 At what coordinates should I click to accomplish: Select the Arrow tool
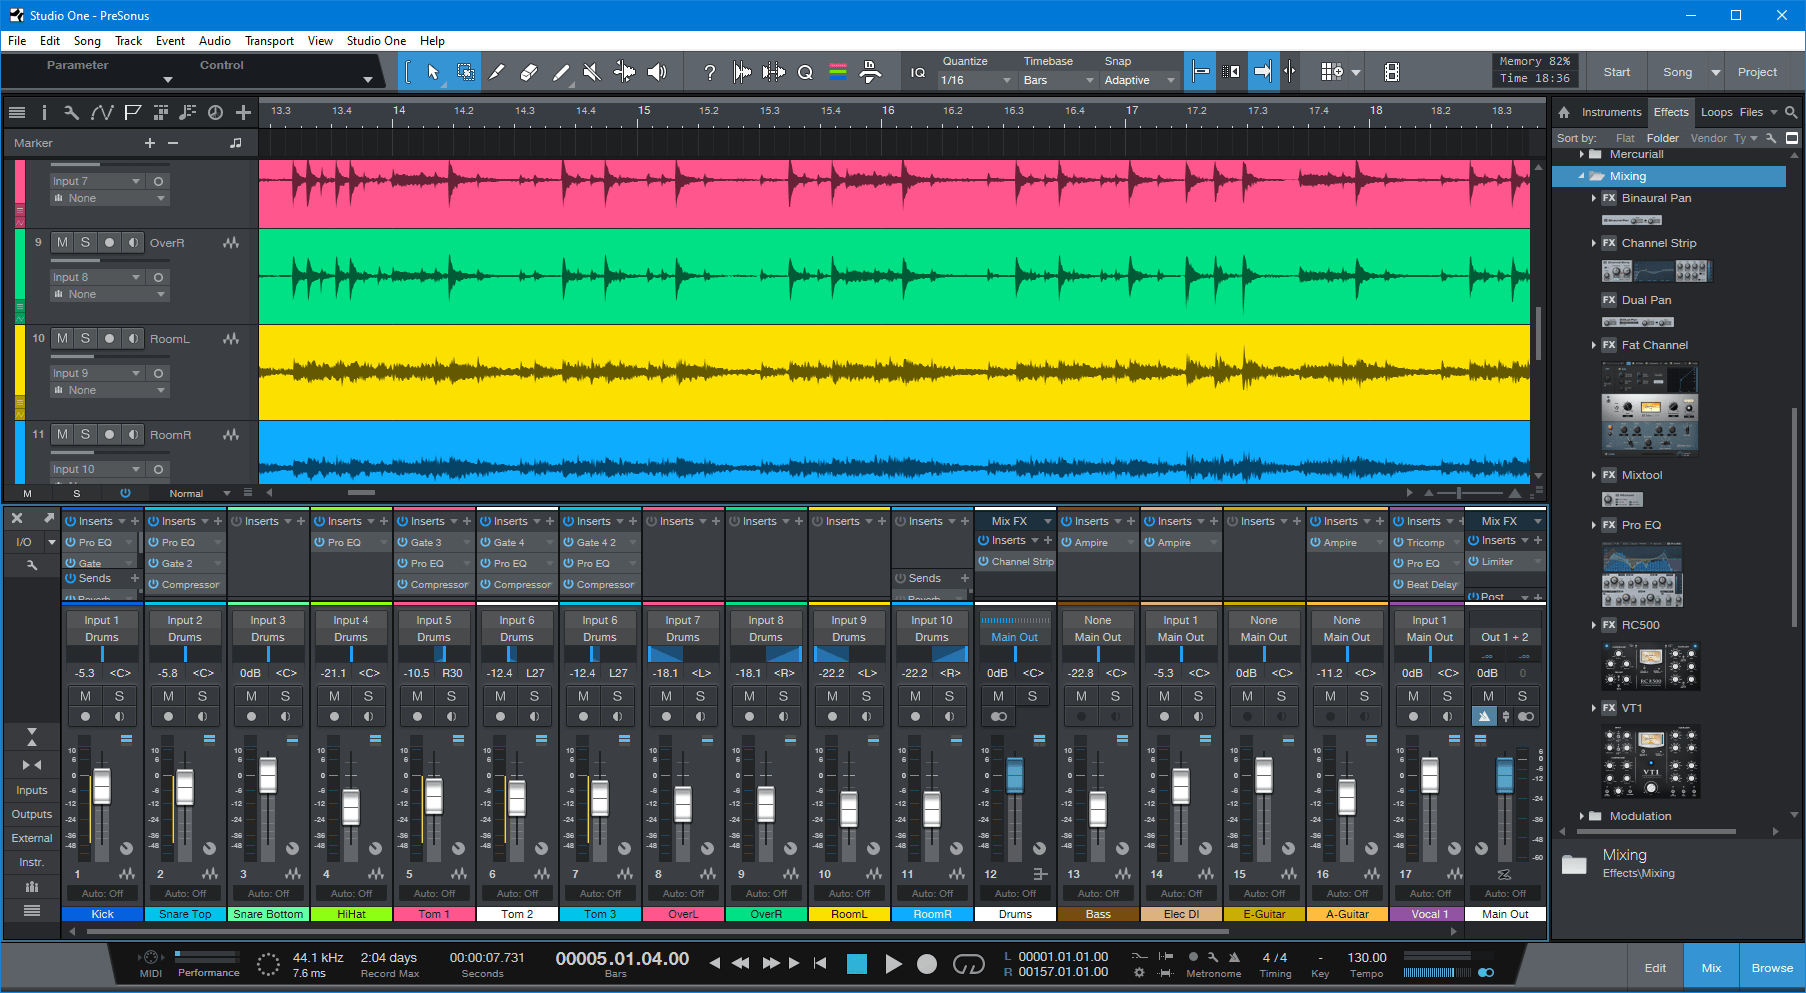coord(433,72)
